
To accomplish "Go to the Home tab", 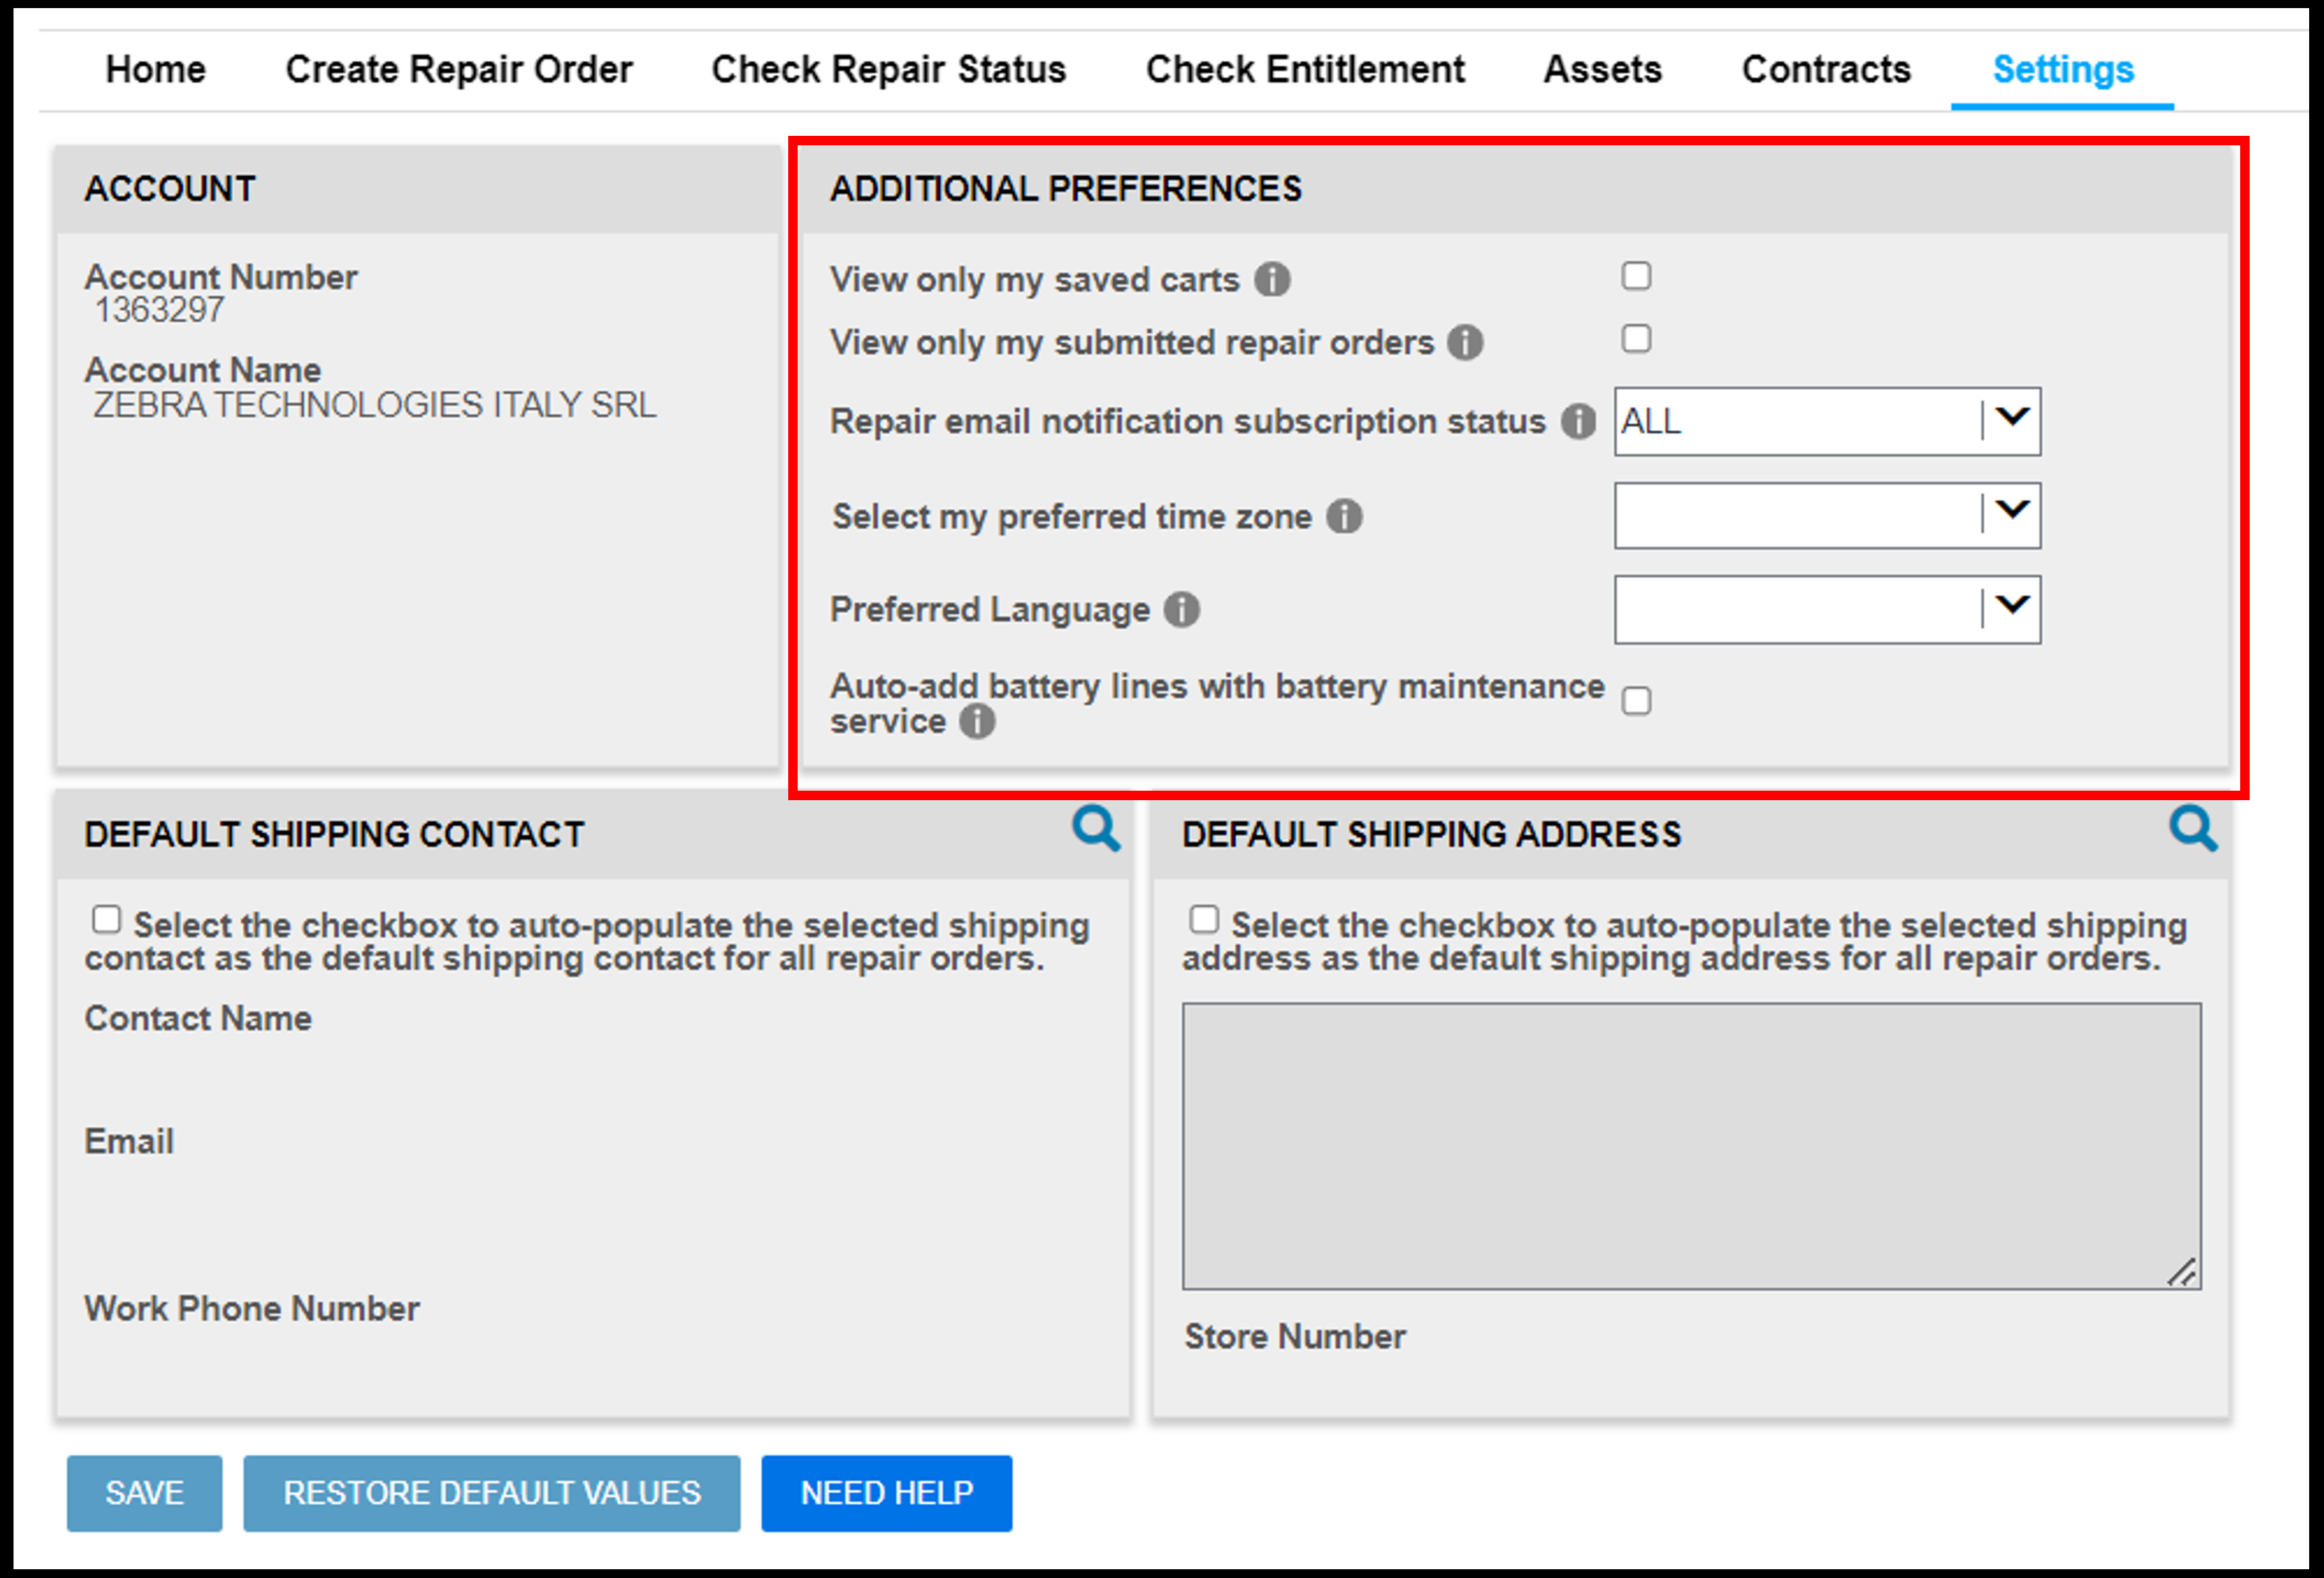I will point(155,69).
